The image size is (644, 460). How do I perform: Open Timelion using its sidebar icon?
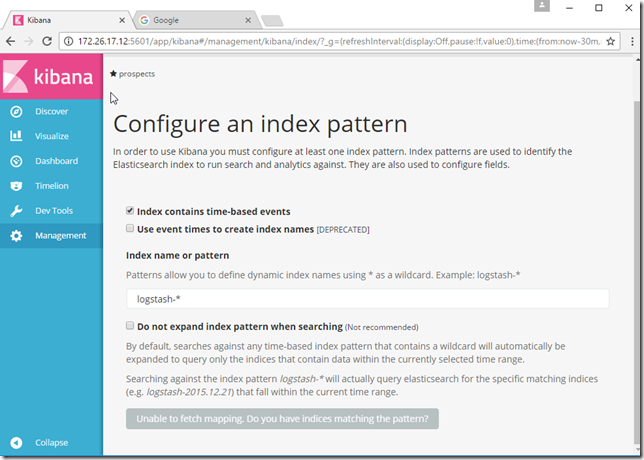coord(16,186)
